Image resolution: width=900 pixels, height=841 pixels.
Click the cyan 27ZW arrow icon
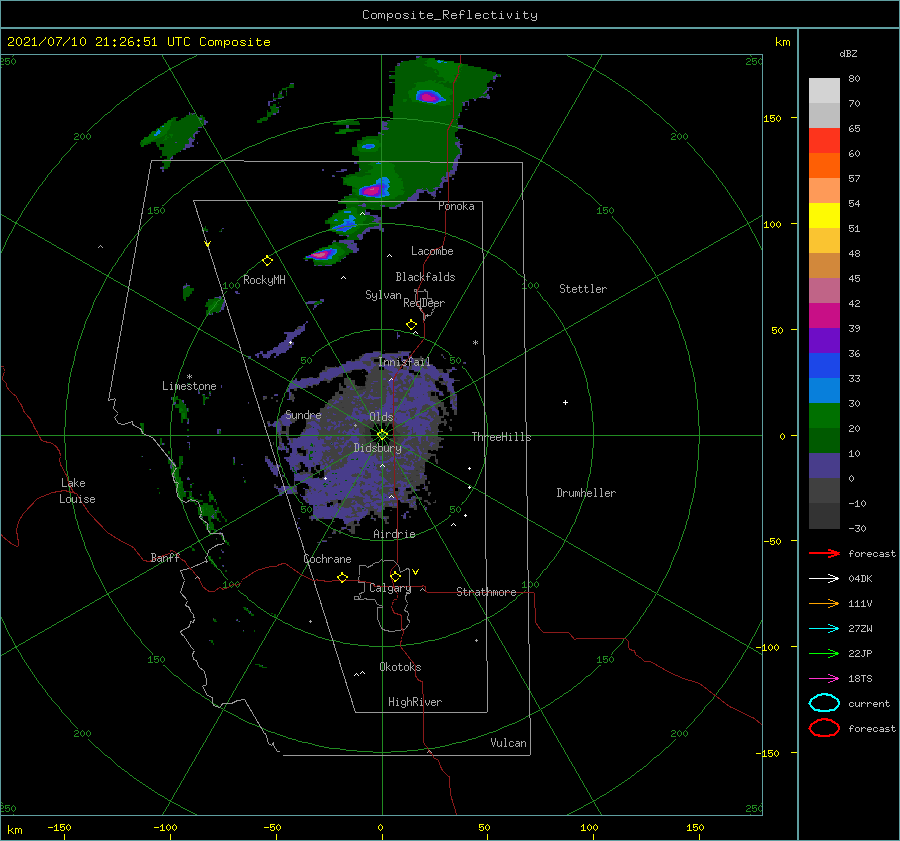click(x=824, y=629)
